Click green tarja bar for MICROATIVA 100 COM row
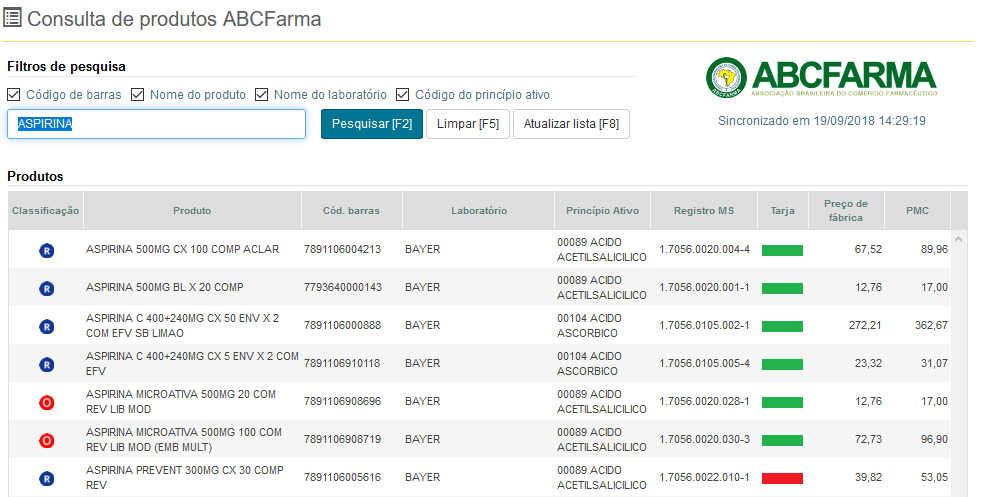This screenshot has height=497, width=987. click(x=782, y=440)
